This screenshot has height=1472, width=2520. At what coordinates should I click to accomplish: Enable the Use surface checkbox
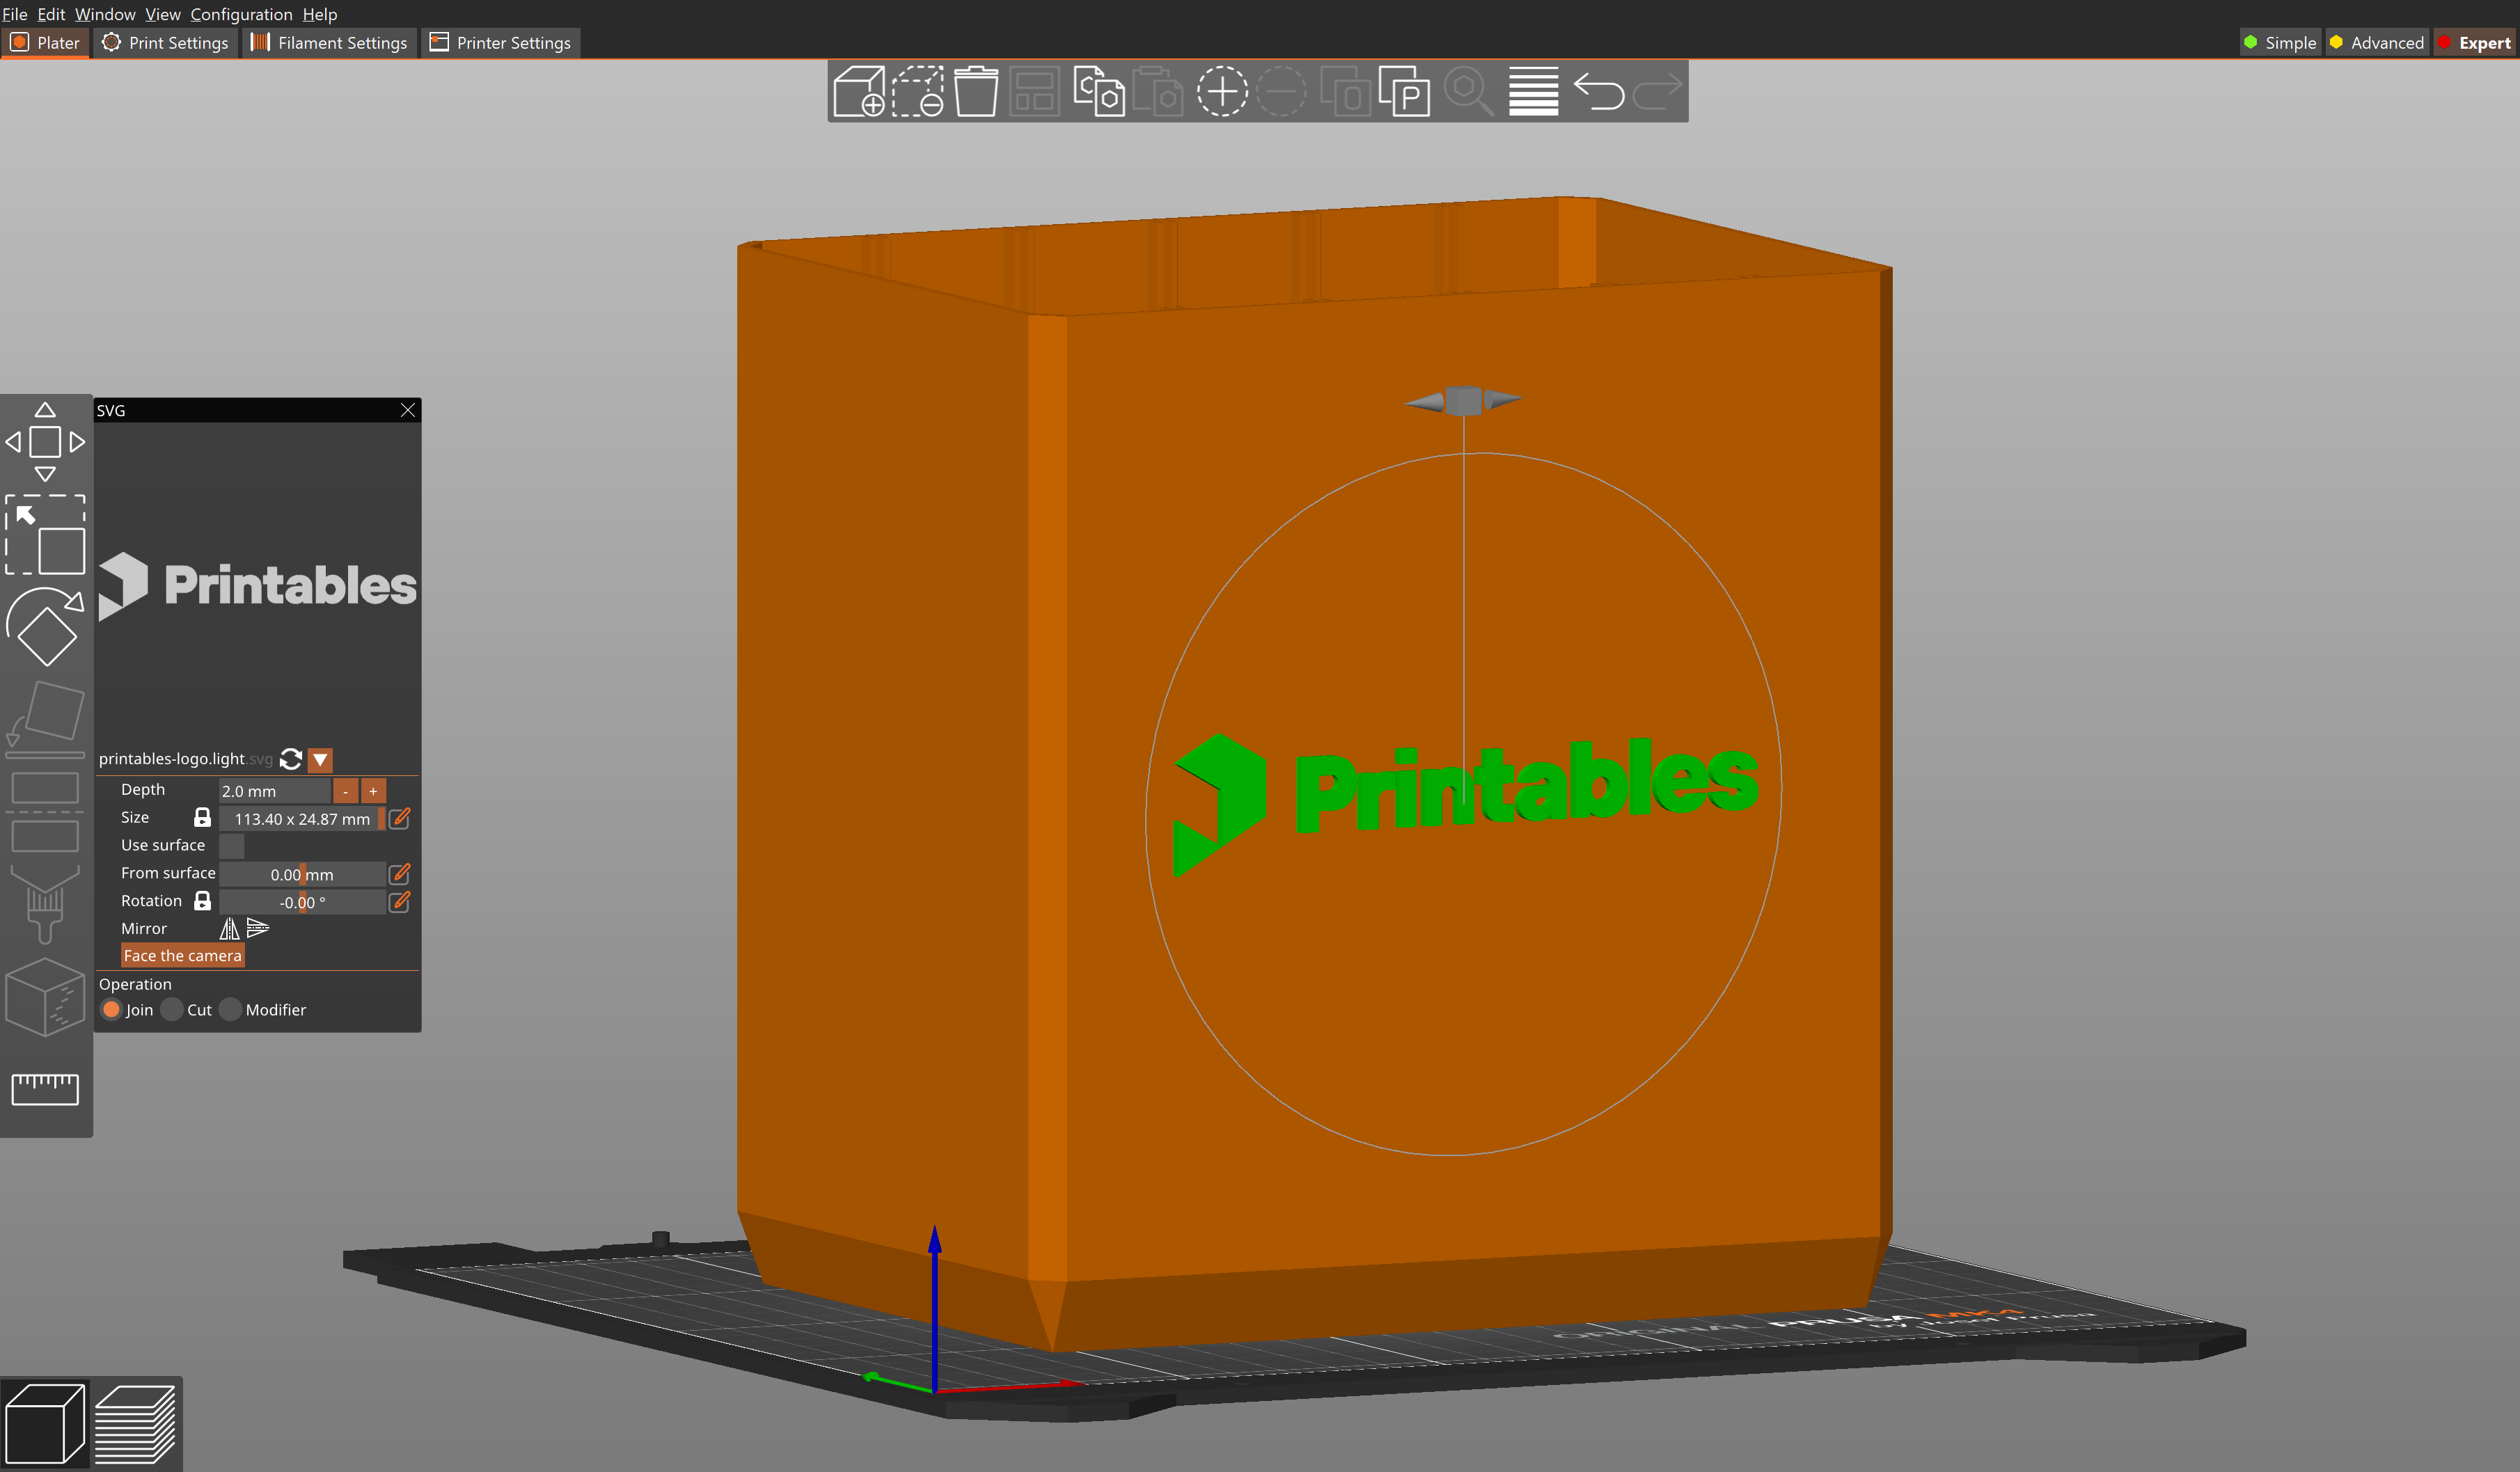click(232, 845)
